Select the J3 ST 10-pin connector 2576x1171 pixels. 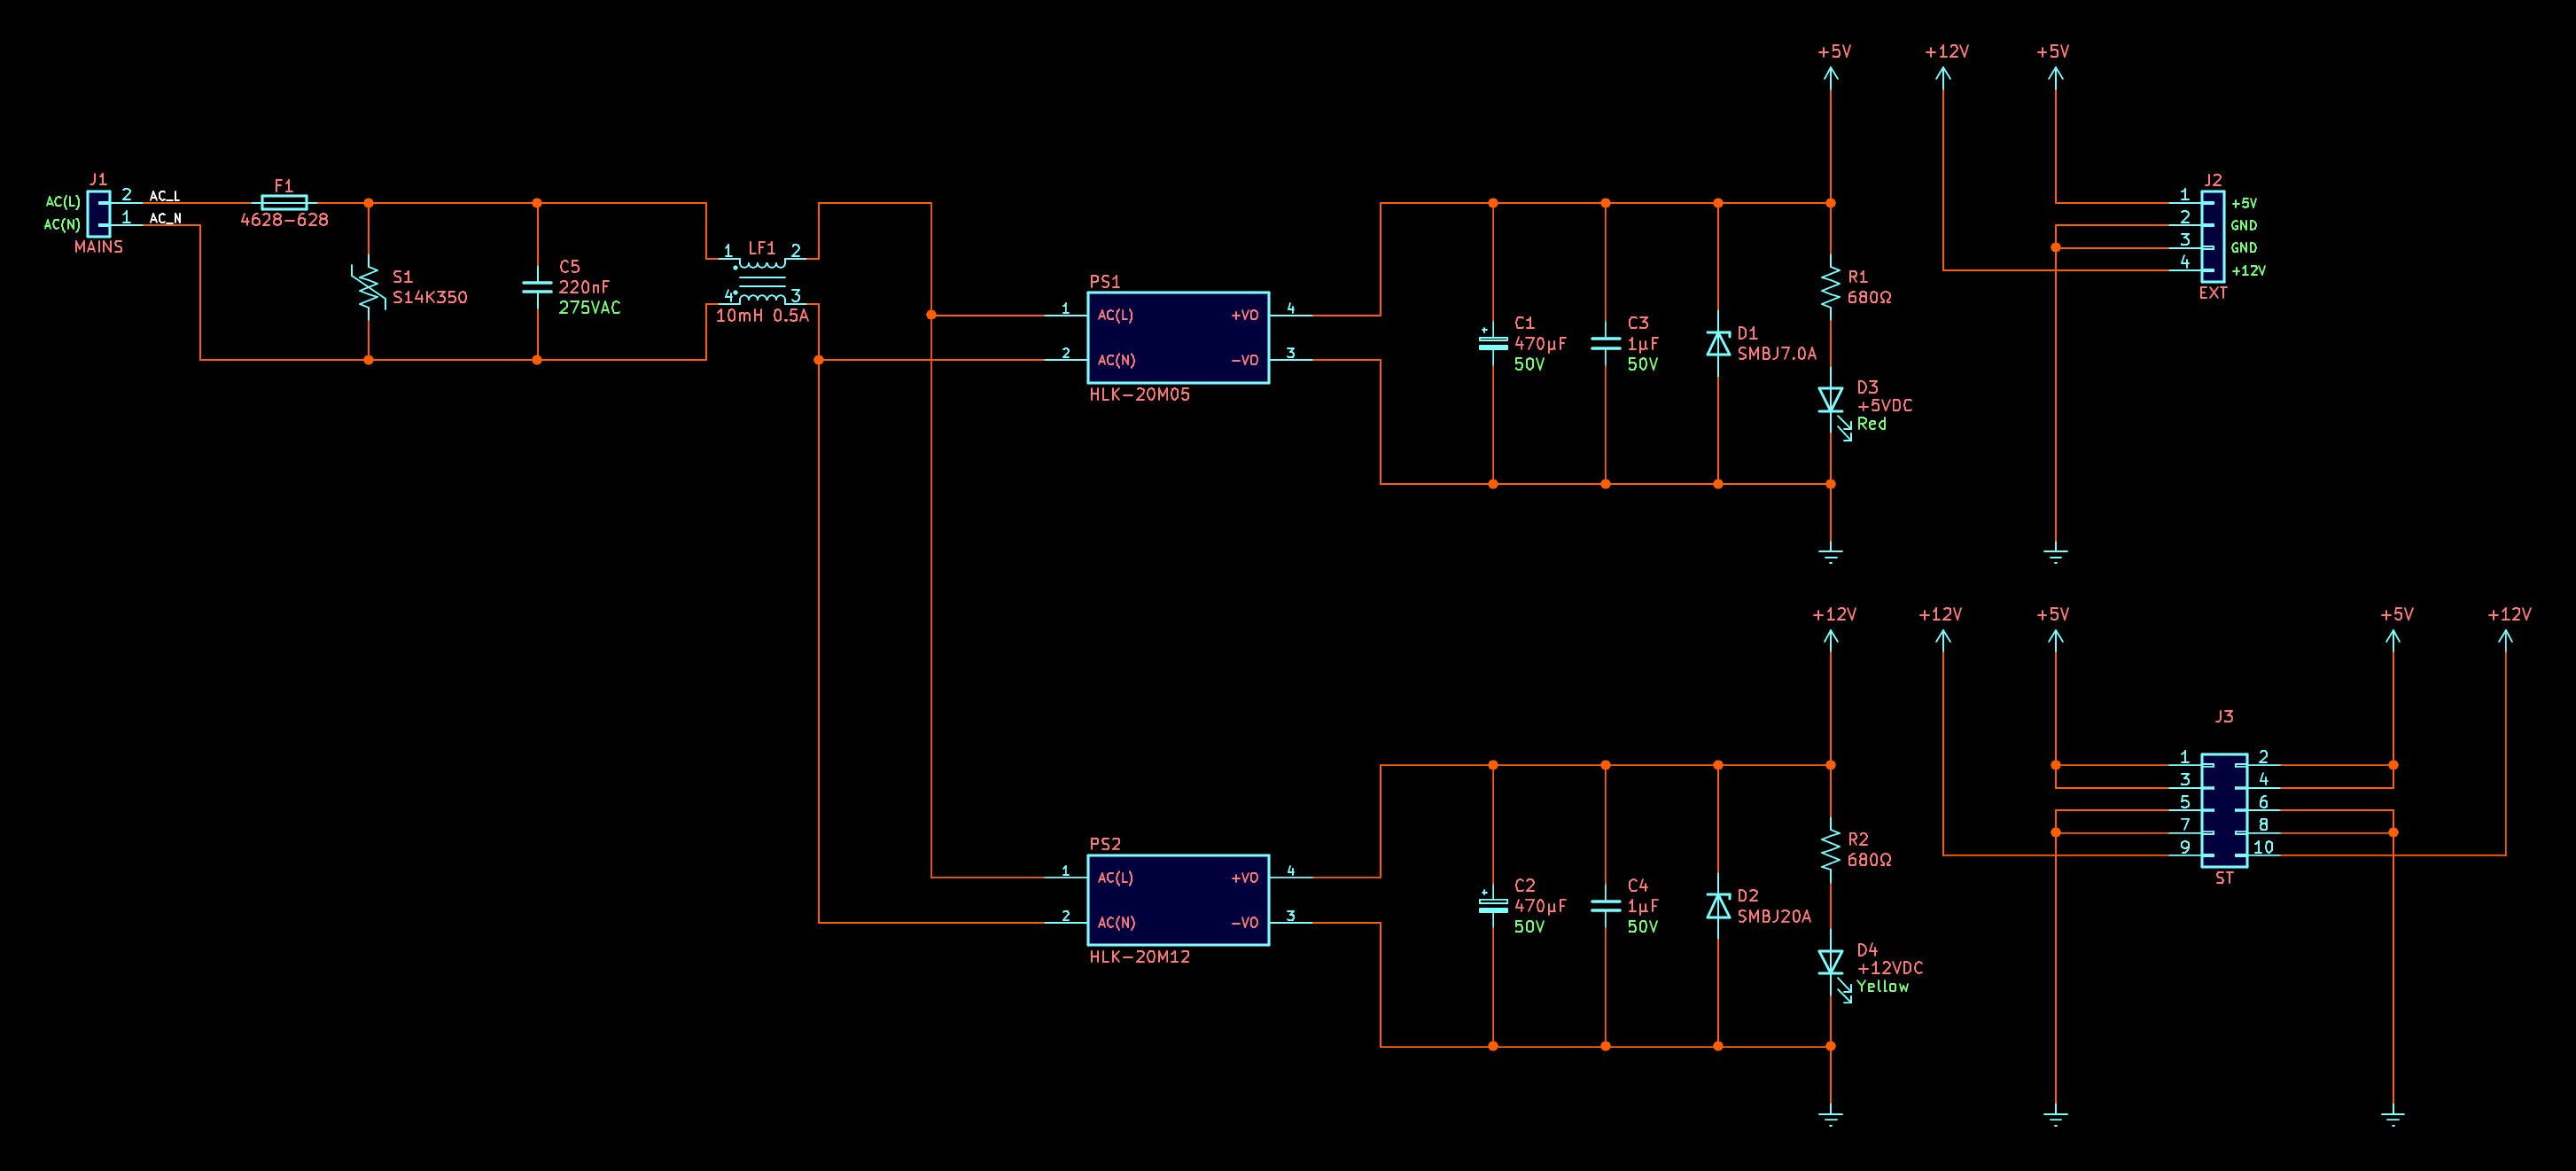(2224, 810)
